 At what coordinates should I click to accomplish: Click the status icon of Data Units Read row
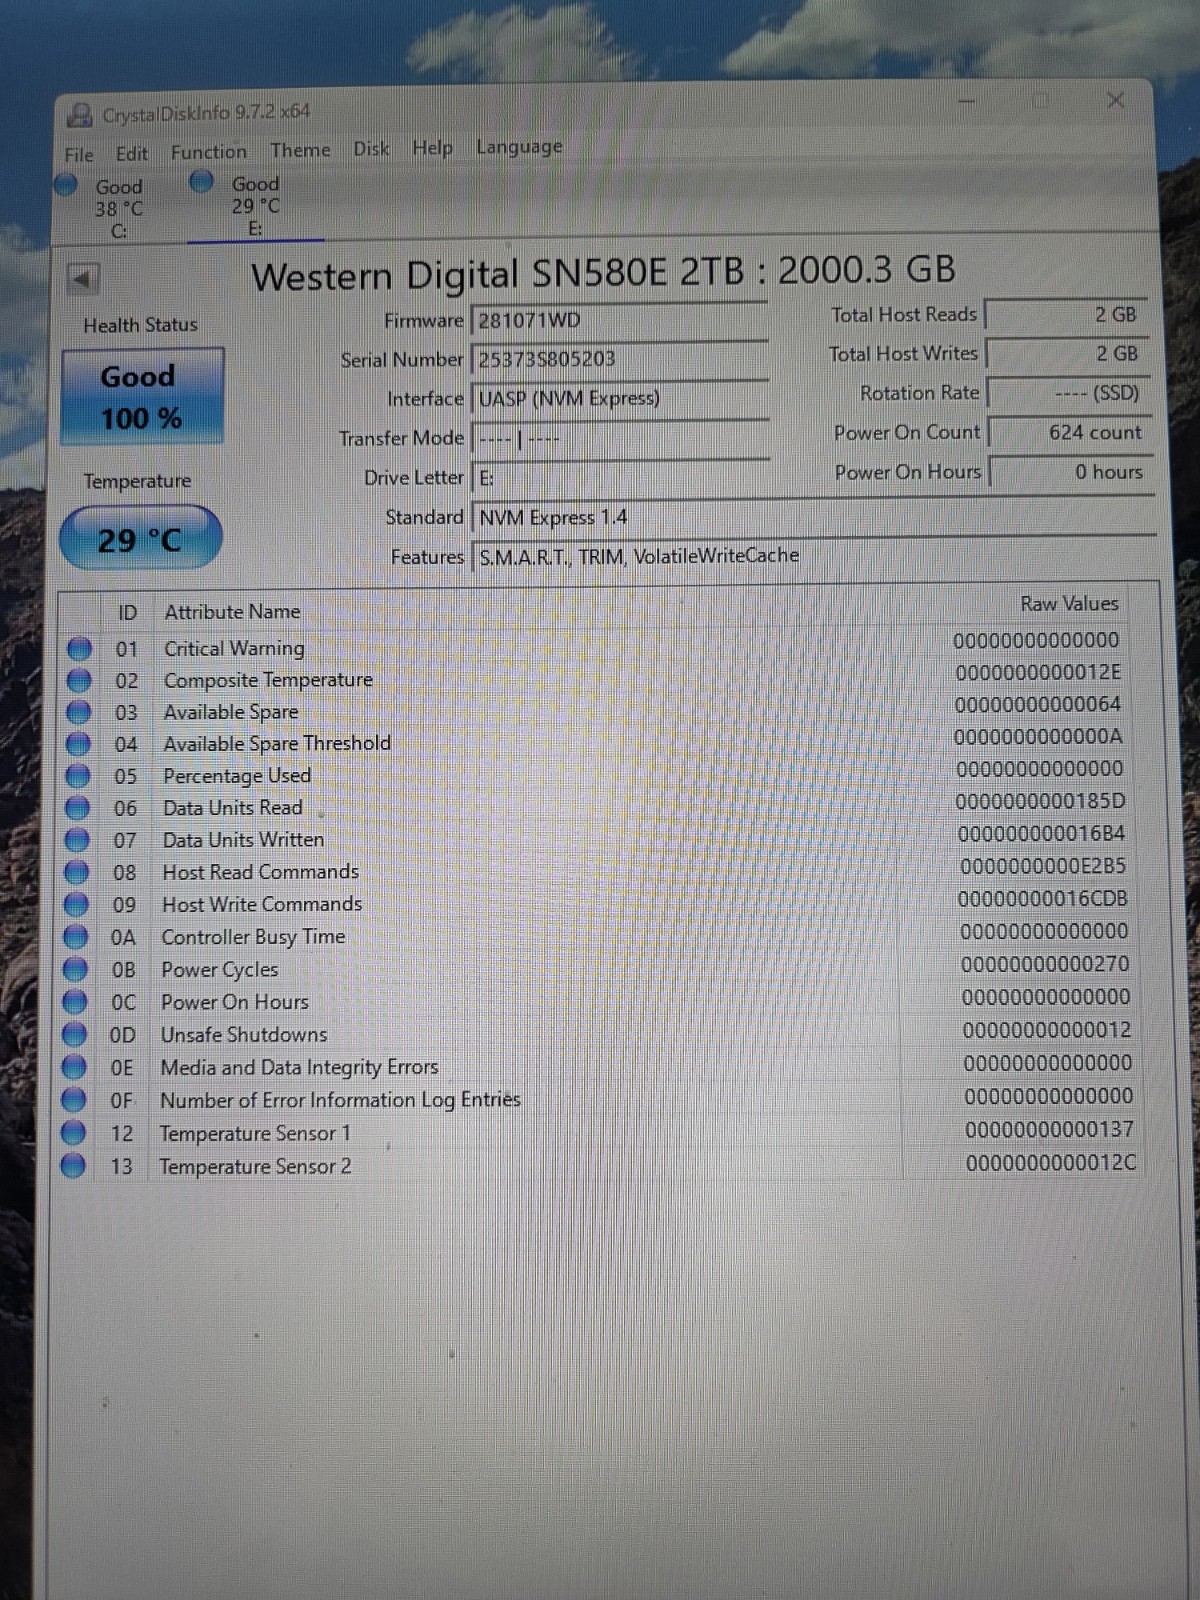coord(78,808)
